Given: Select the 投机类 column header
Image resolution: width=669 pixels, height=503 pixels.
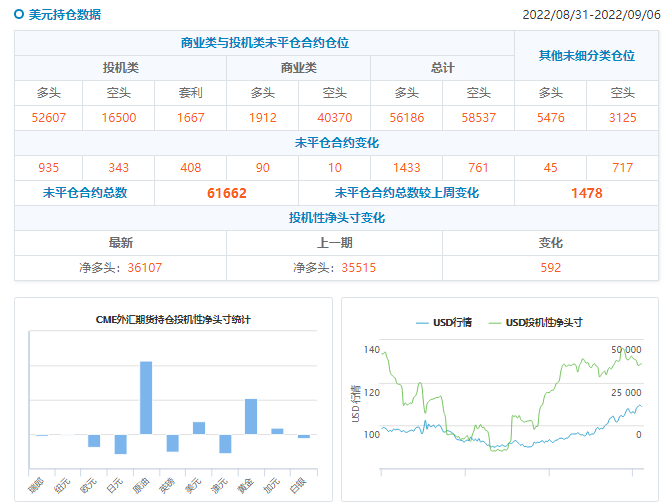Looking at the screenshot, I should tap(121, 68).
